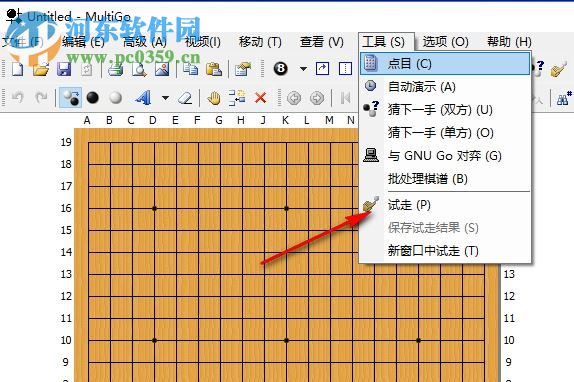Create a new game record
The image size is (574, 382).
17,69
